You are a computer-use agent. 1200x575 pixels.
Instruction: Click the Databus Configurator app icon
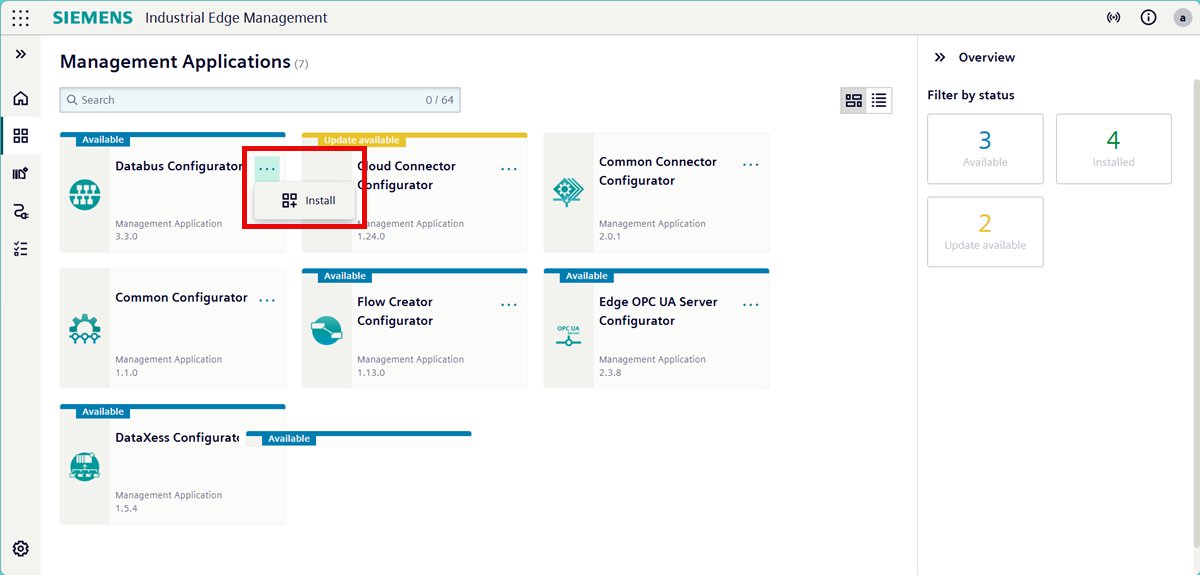[x=85, y=194]
